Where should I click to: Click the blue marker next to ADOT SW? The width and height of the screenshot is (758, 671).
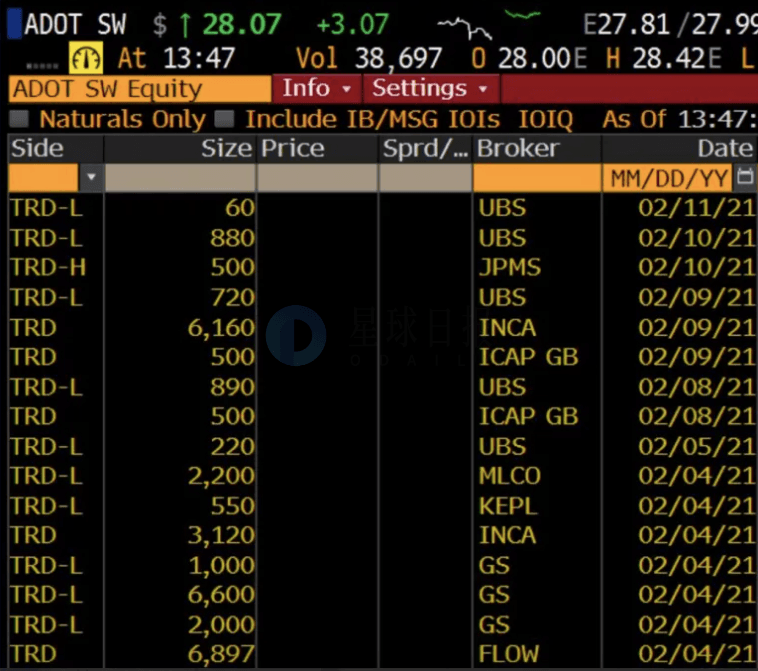15,23
